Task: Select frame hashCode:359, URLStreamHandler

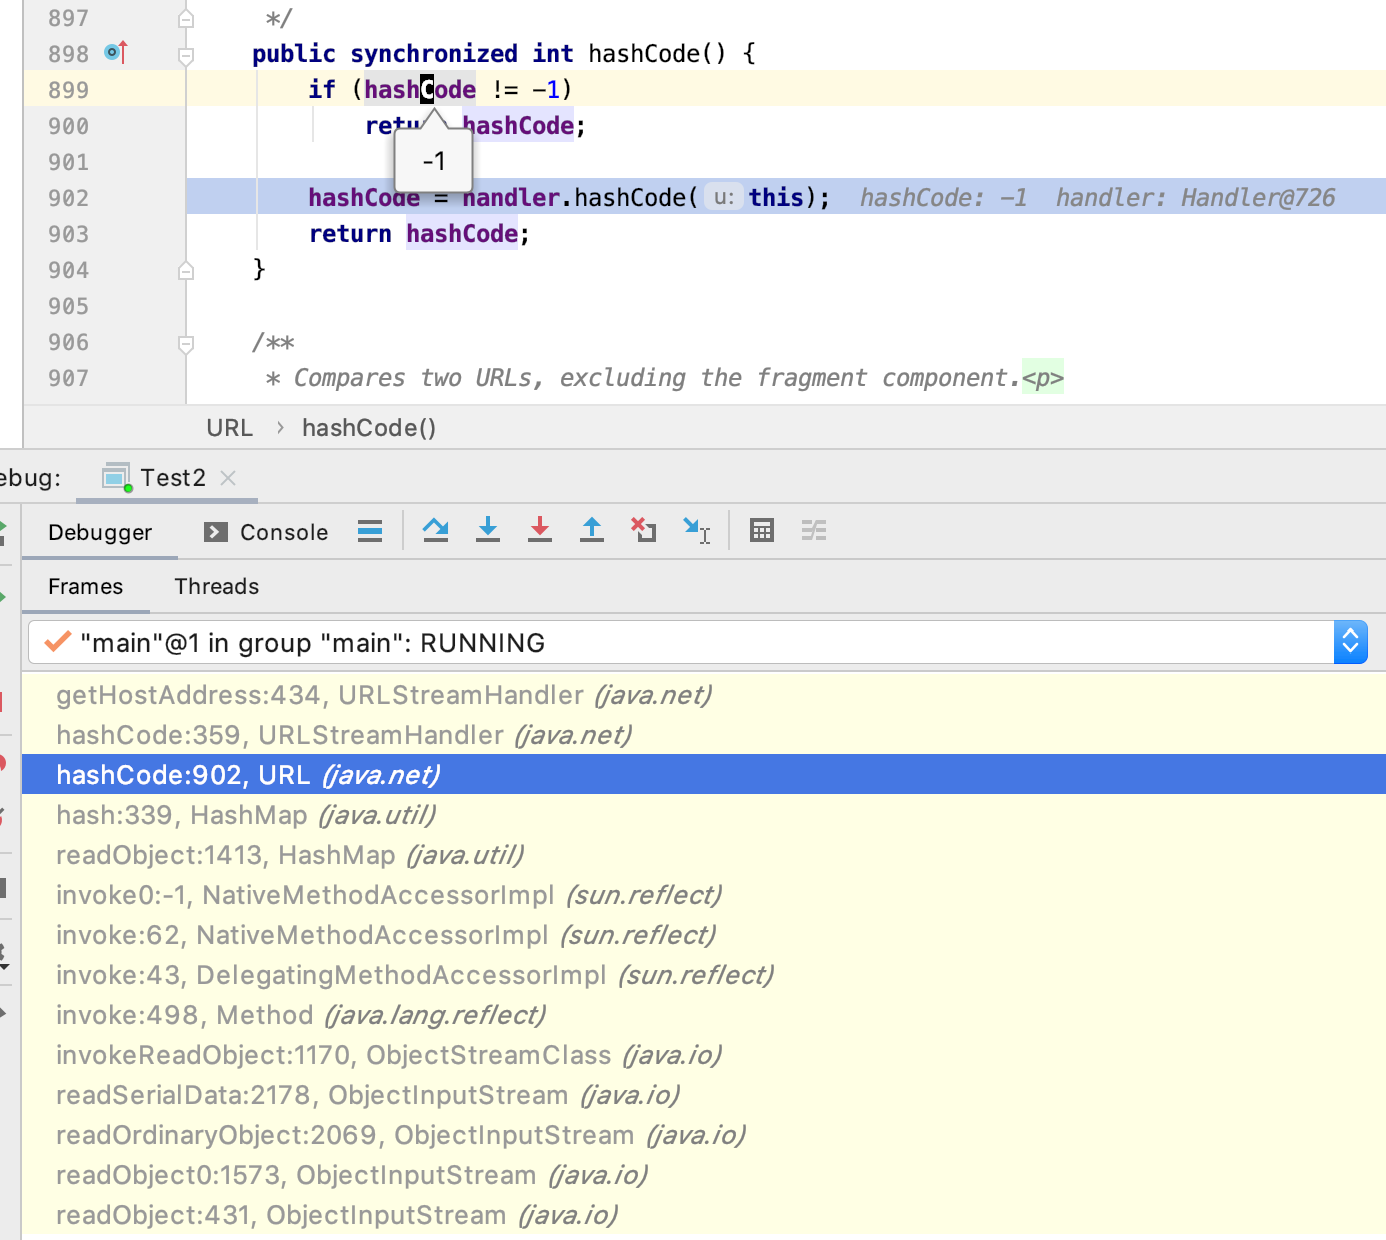Action: pos(704,735)
